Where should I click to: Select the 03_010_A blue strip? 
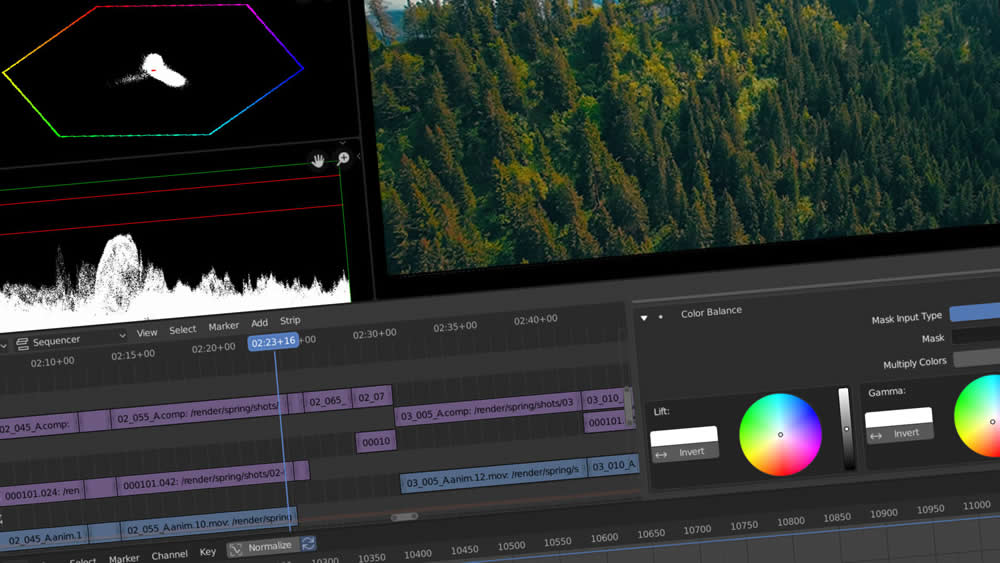[x=613, y=465]
